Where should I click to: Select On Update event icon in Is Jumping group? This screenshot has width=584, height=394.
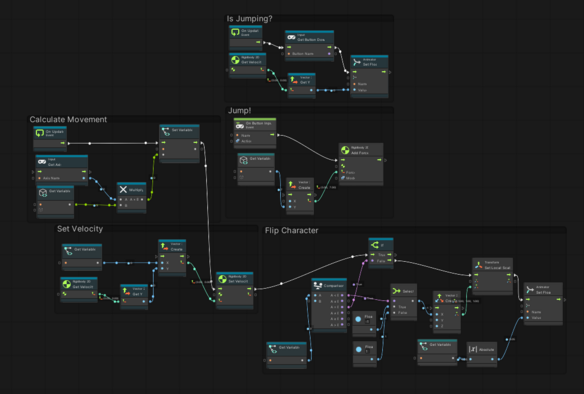[235, 32]
